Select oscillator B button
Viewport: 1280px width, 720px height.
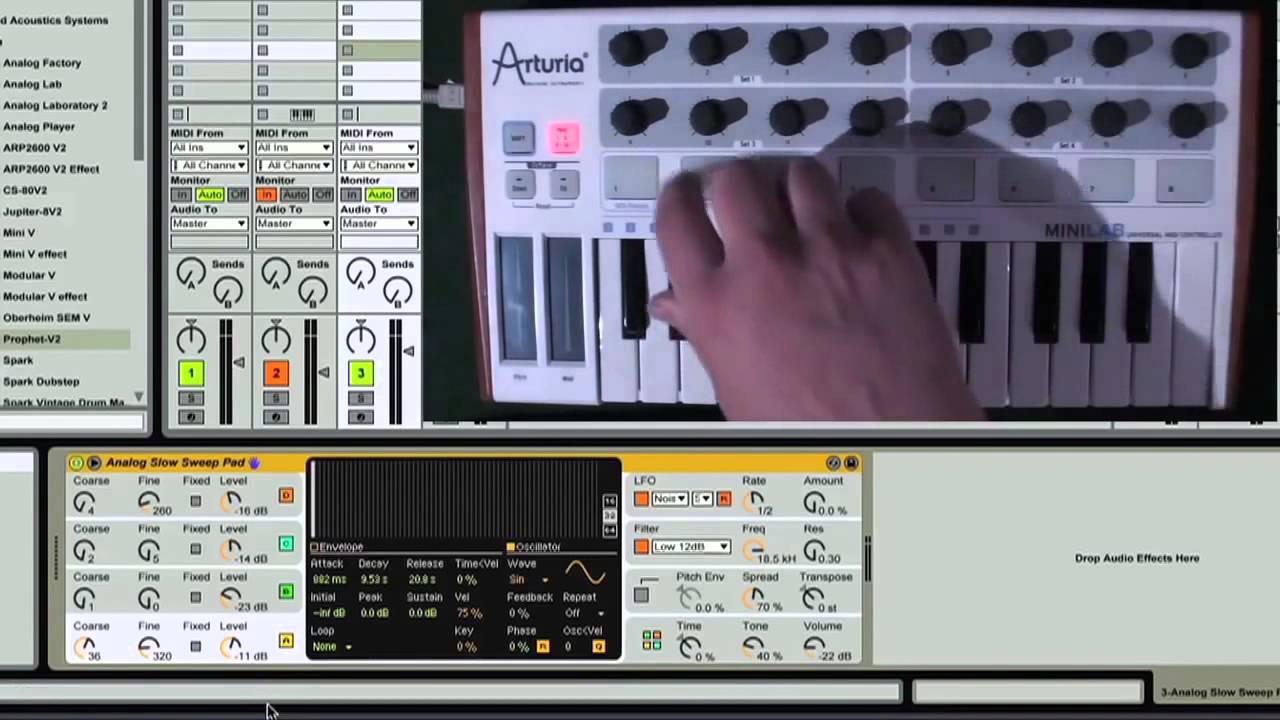click(286, 592)
